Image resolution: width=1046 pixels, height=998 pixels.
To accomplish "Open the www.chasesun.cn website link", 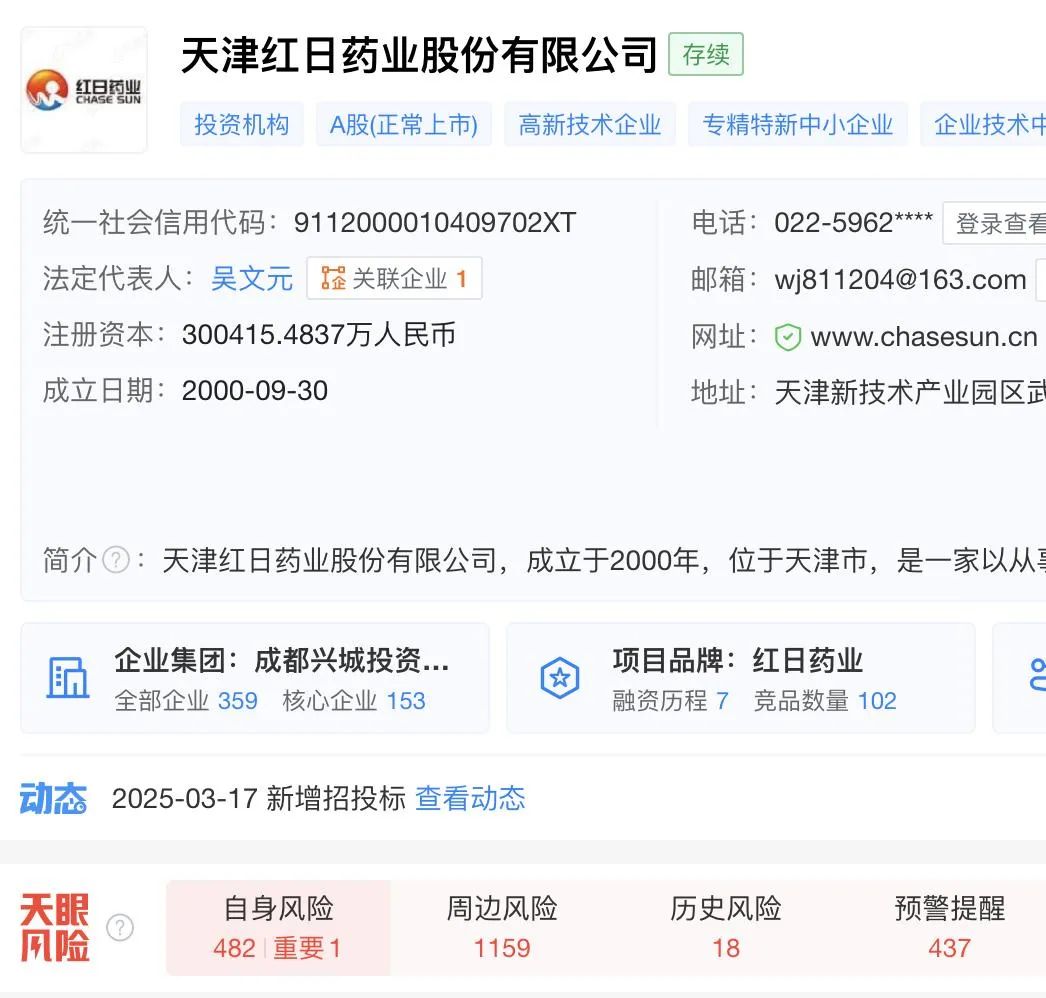I will [924, 337].
